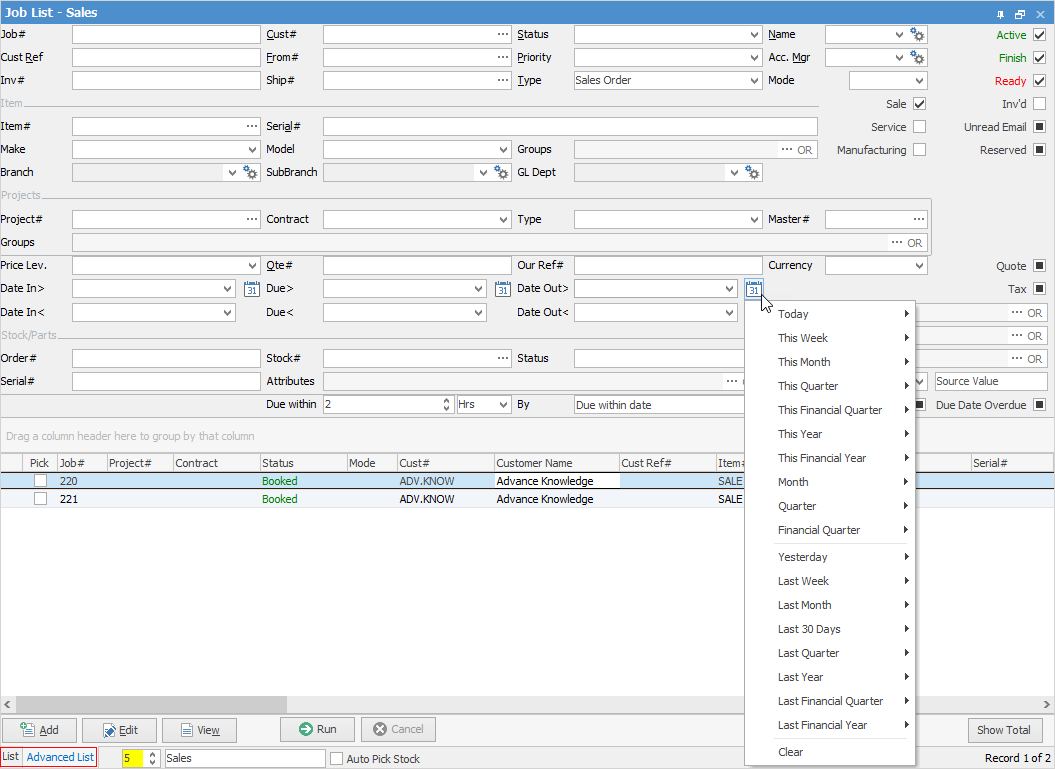Click the gear icon beside the Name field
1055x769 pixels.
pyautogui.click(x=917, y=35)
